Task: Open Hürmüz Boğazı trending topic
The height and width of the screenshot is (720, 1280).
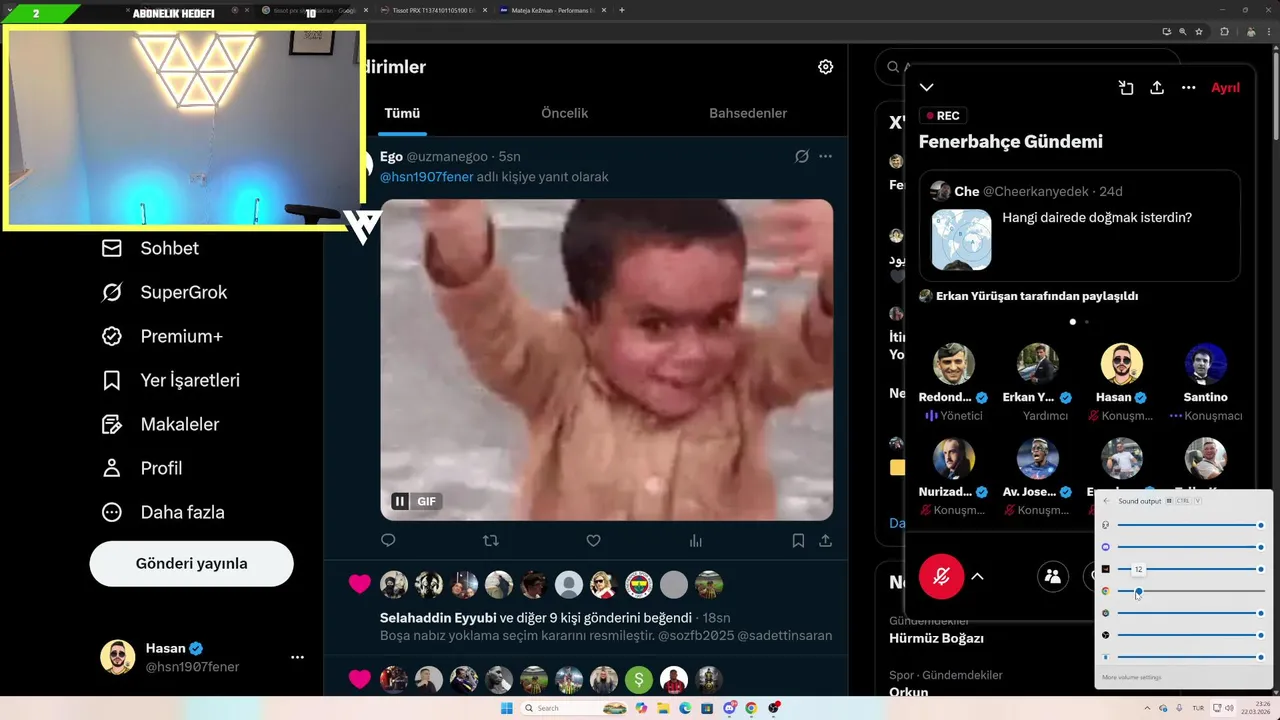Action: pyautogui.click(x=937, y=638)
